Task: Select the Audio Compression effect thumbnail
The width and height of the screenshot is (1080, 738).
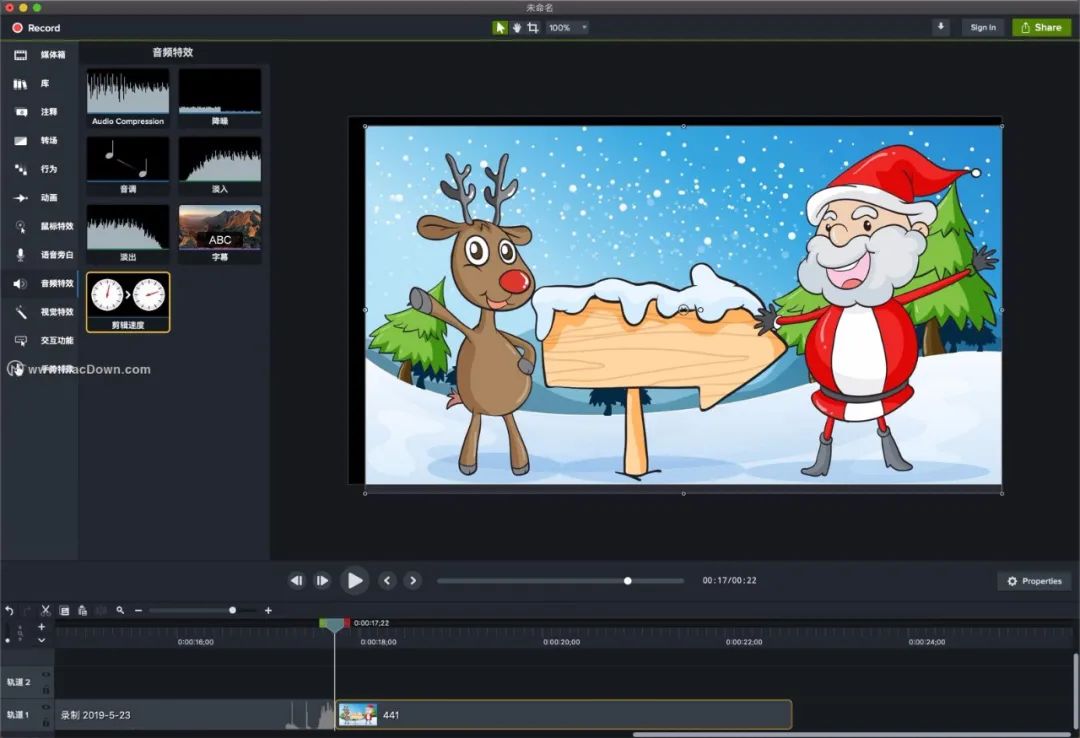Action: coord(128,97)
